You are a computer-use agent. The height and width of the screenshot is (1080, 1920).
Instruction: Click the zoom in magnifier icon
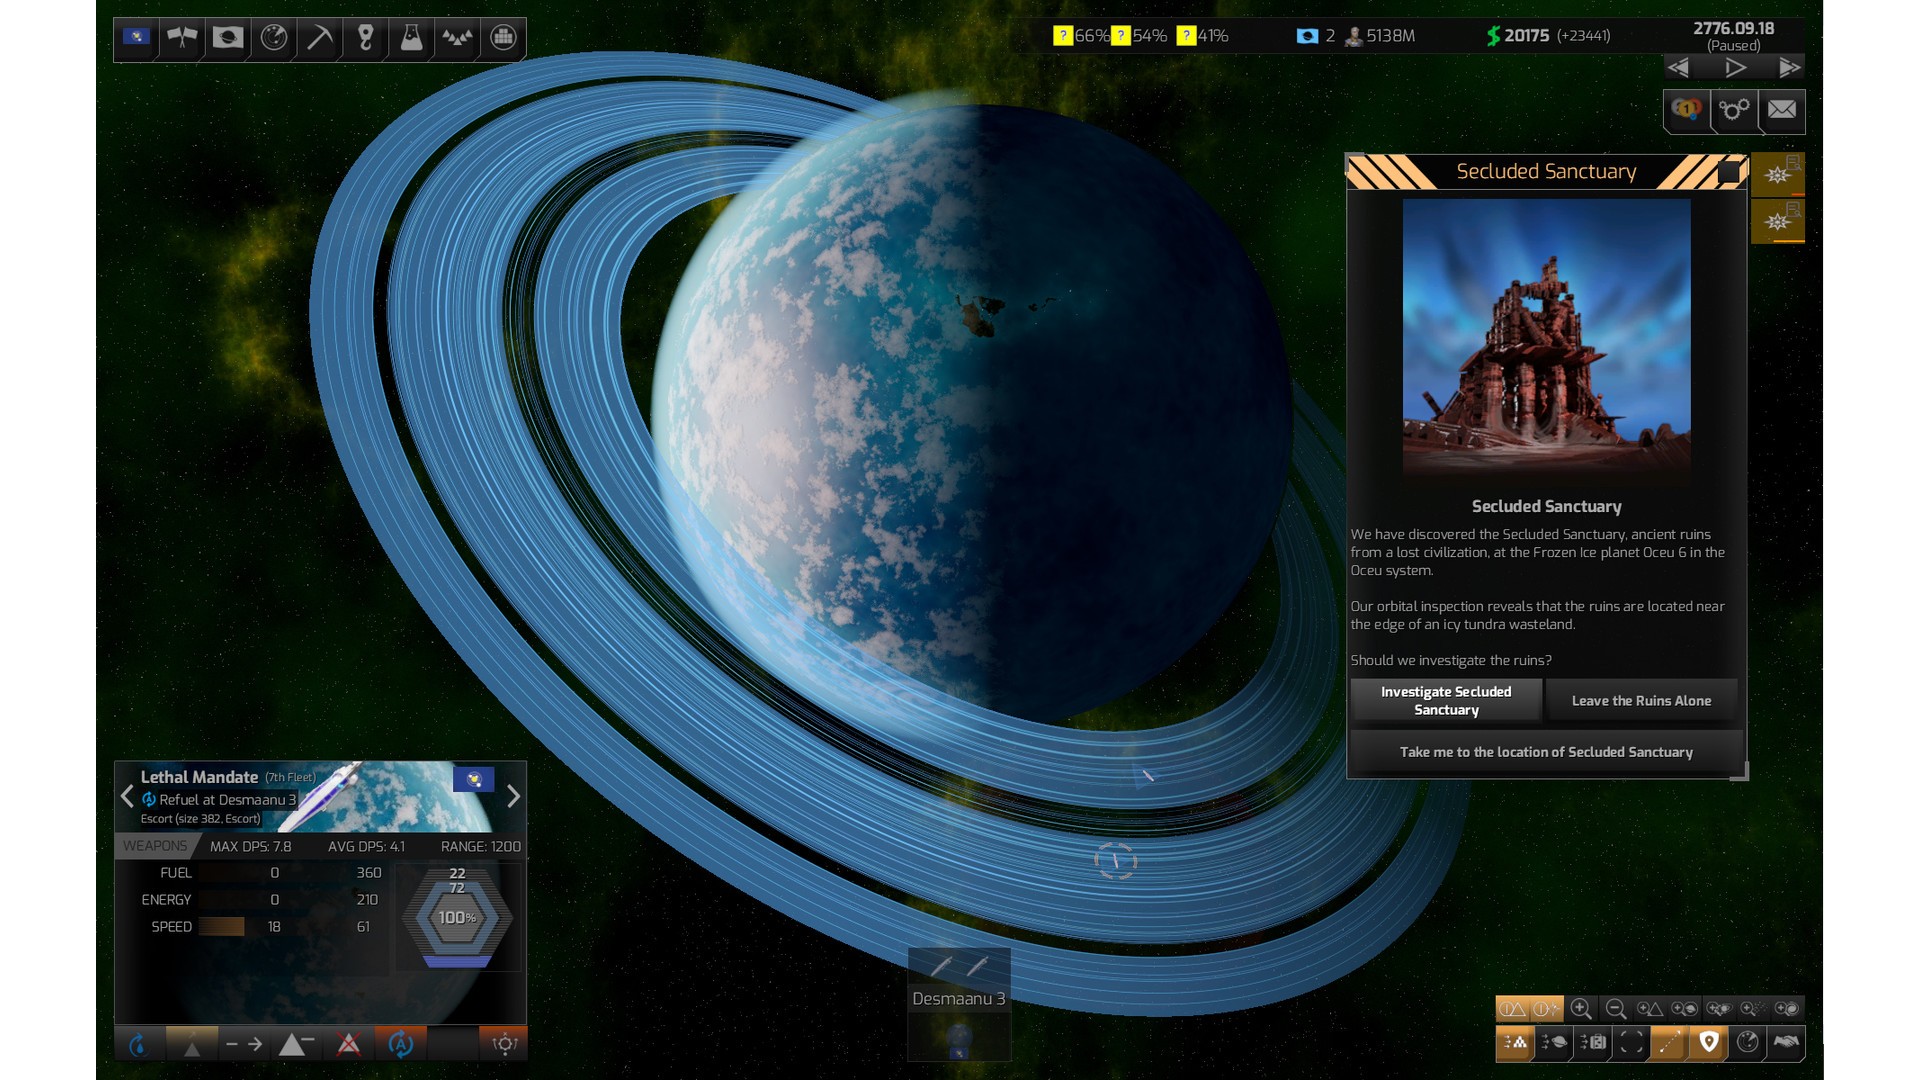pyautogui.click(x=1580, y=1009)
